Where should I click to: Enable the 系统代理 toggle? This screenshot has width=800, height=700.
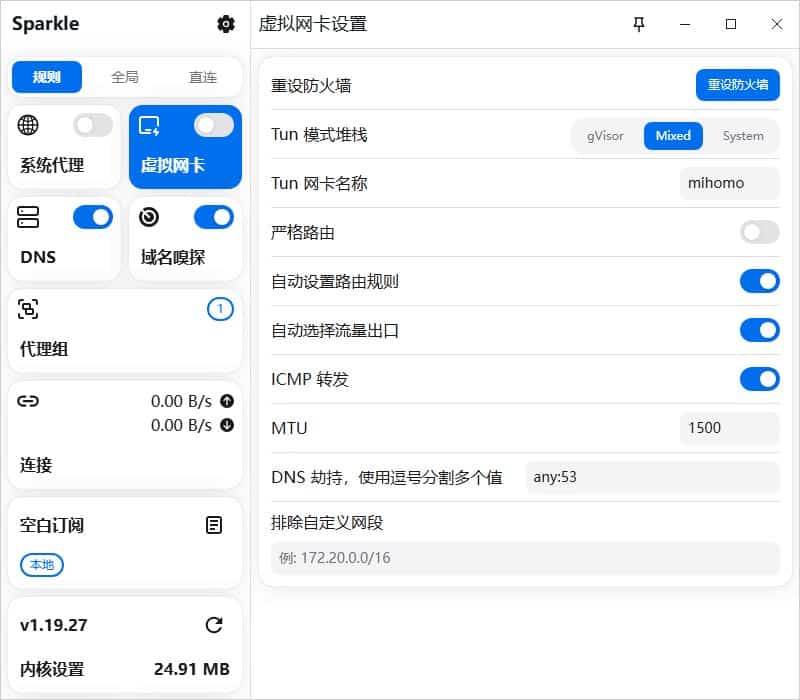click(x=93, y=125)
